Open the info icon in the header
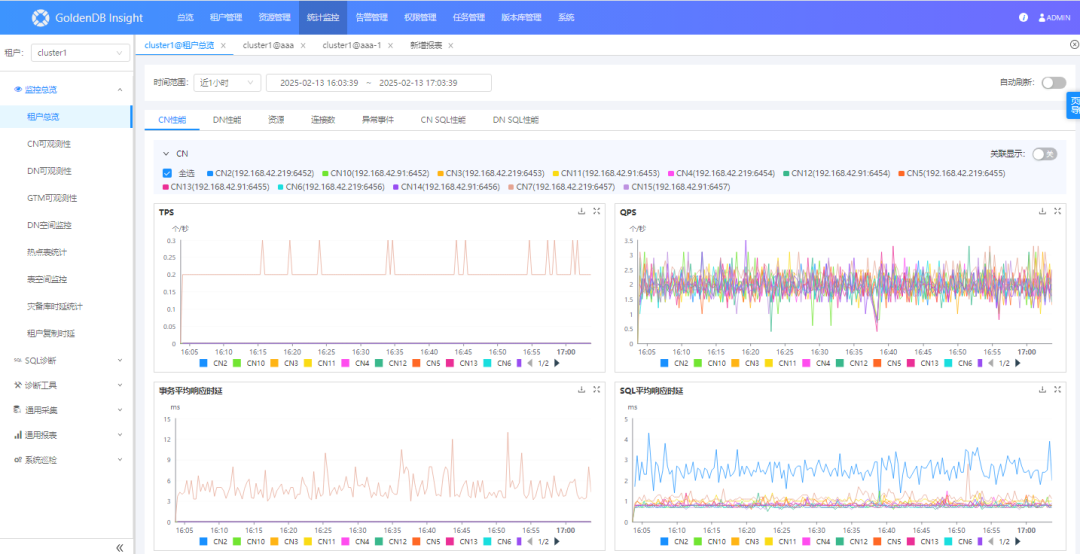1080x554 pixels. [1024, 17]
